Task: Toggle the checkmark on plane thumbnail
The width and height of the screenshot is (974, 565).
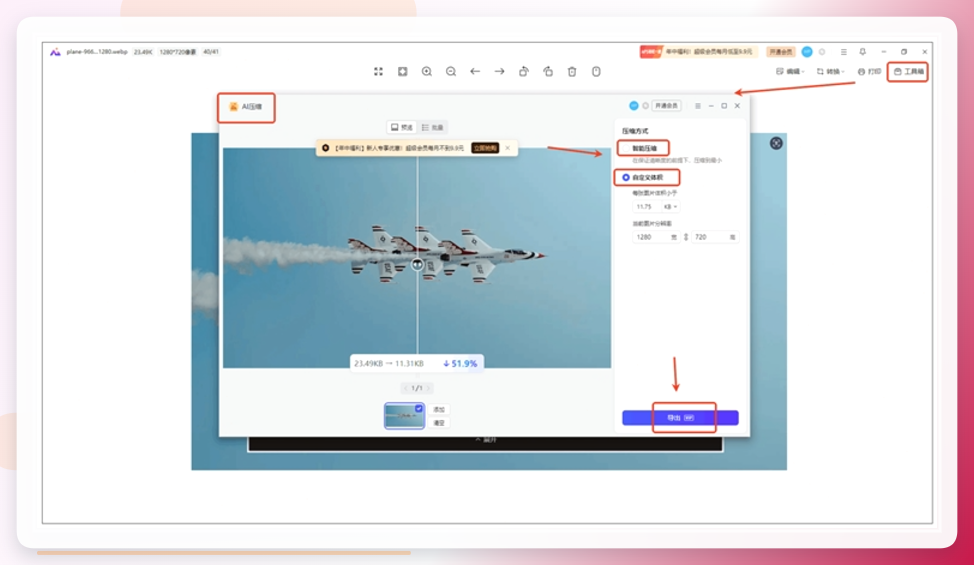Action: click(x=419, y=409)
